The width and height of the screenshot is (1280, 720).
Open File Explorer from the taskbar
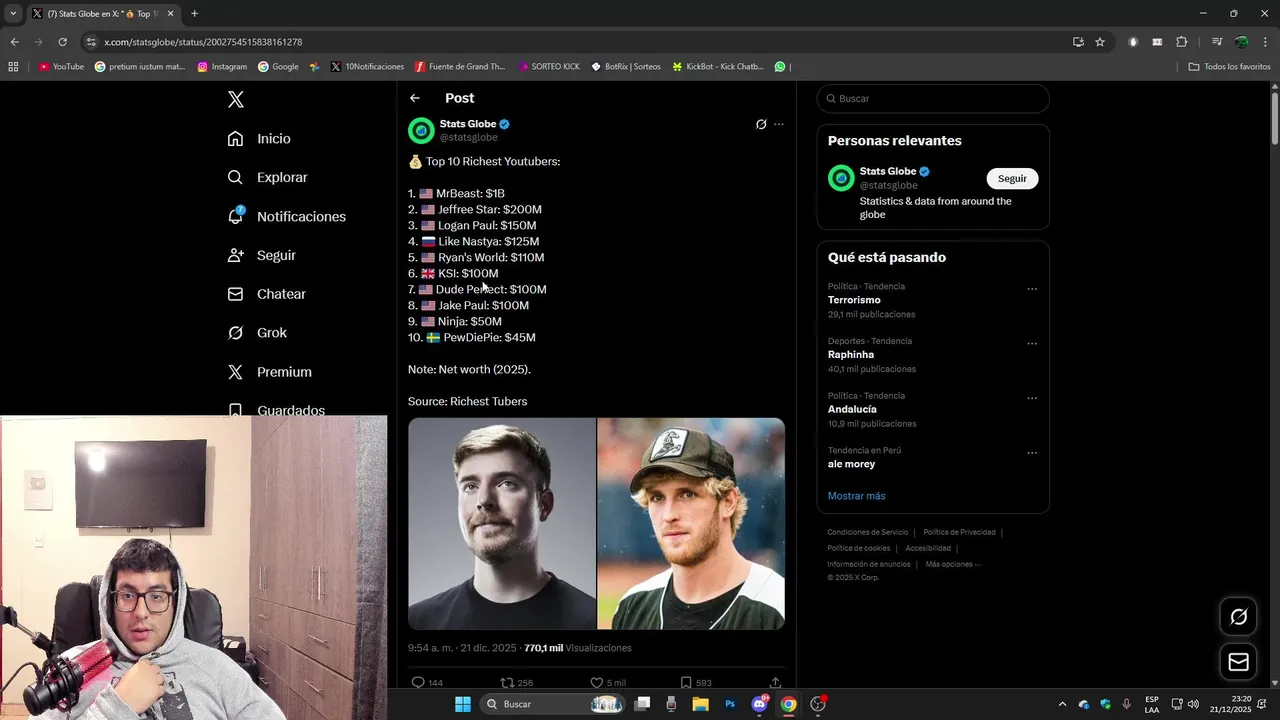700,704
